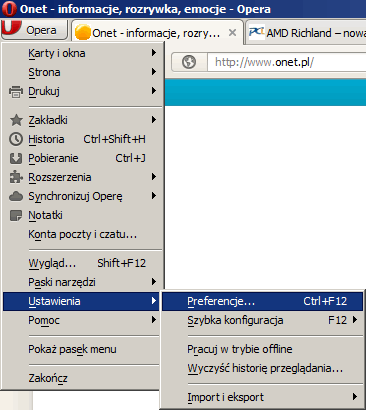Choose Wyczyść historię przeglądania...
Screen dimensions: 366x410
262,368
